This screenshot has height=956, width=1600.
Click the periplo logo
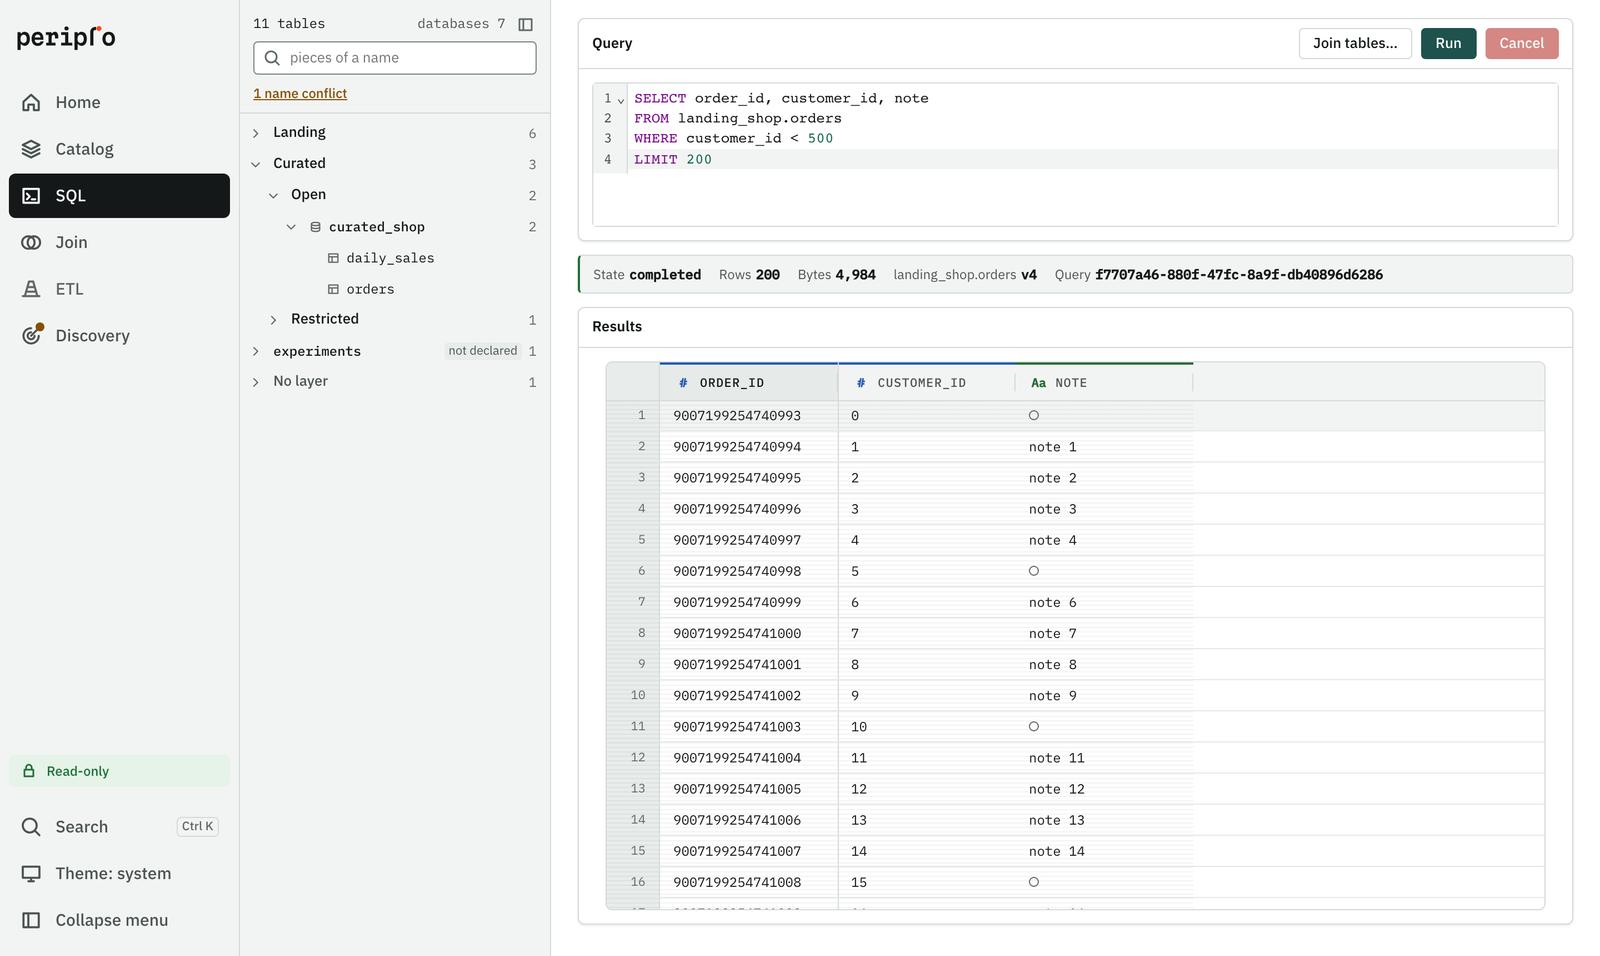[66, 37]
